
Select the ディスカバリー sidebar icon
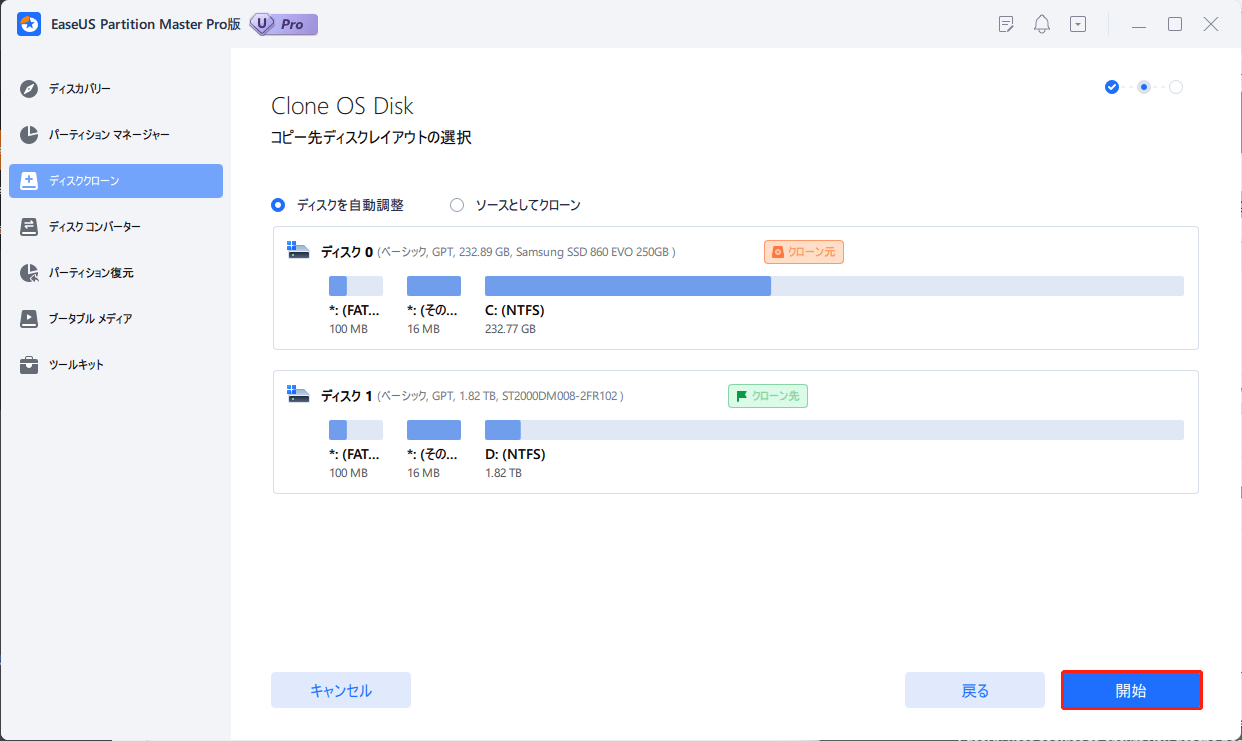[x=28, y=88]
